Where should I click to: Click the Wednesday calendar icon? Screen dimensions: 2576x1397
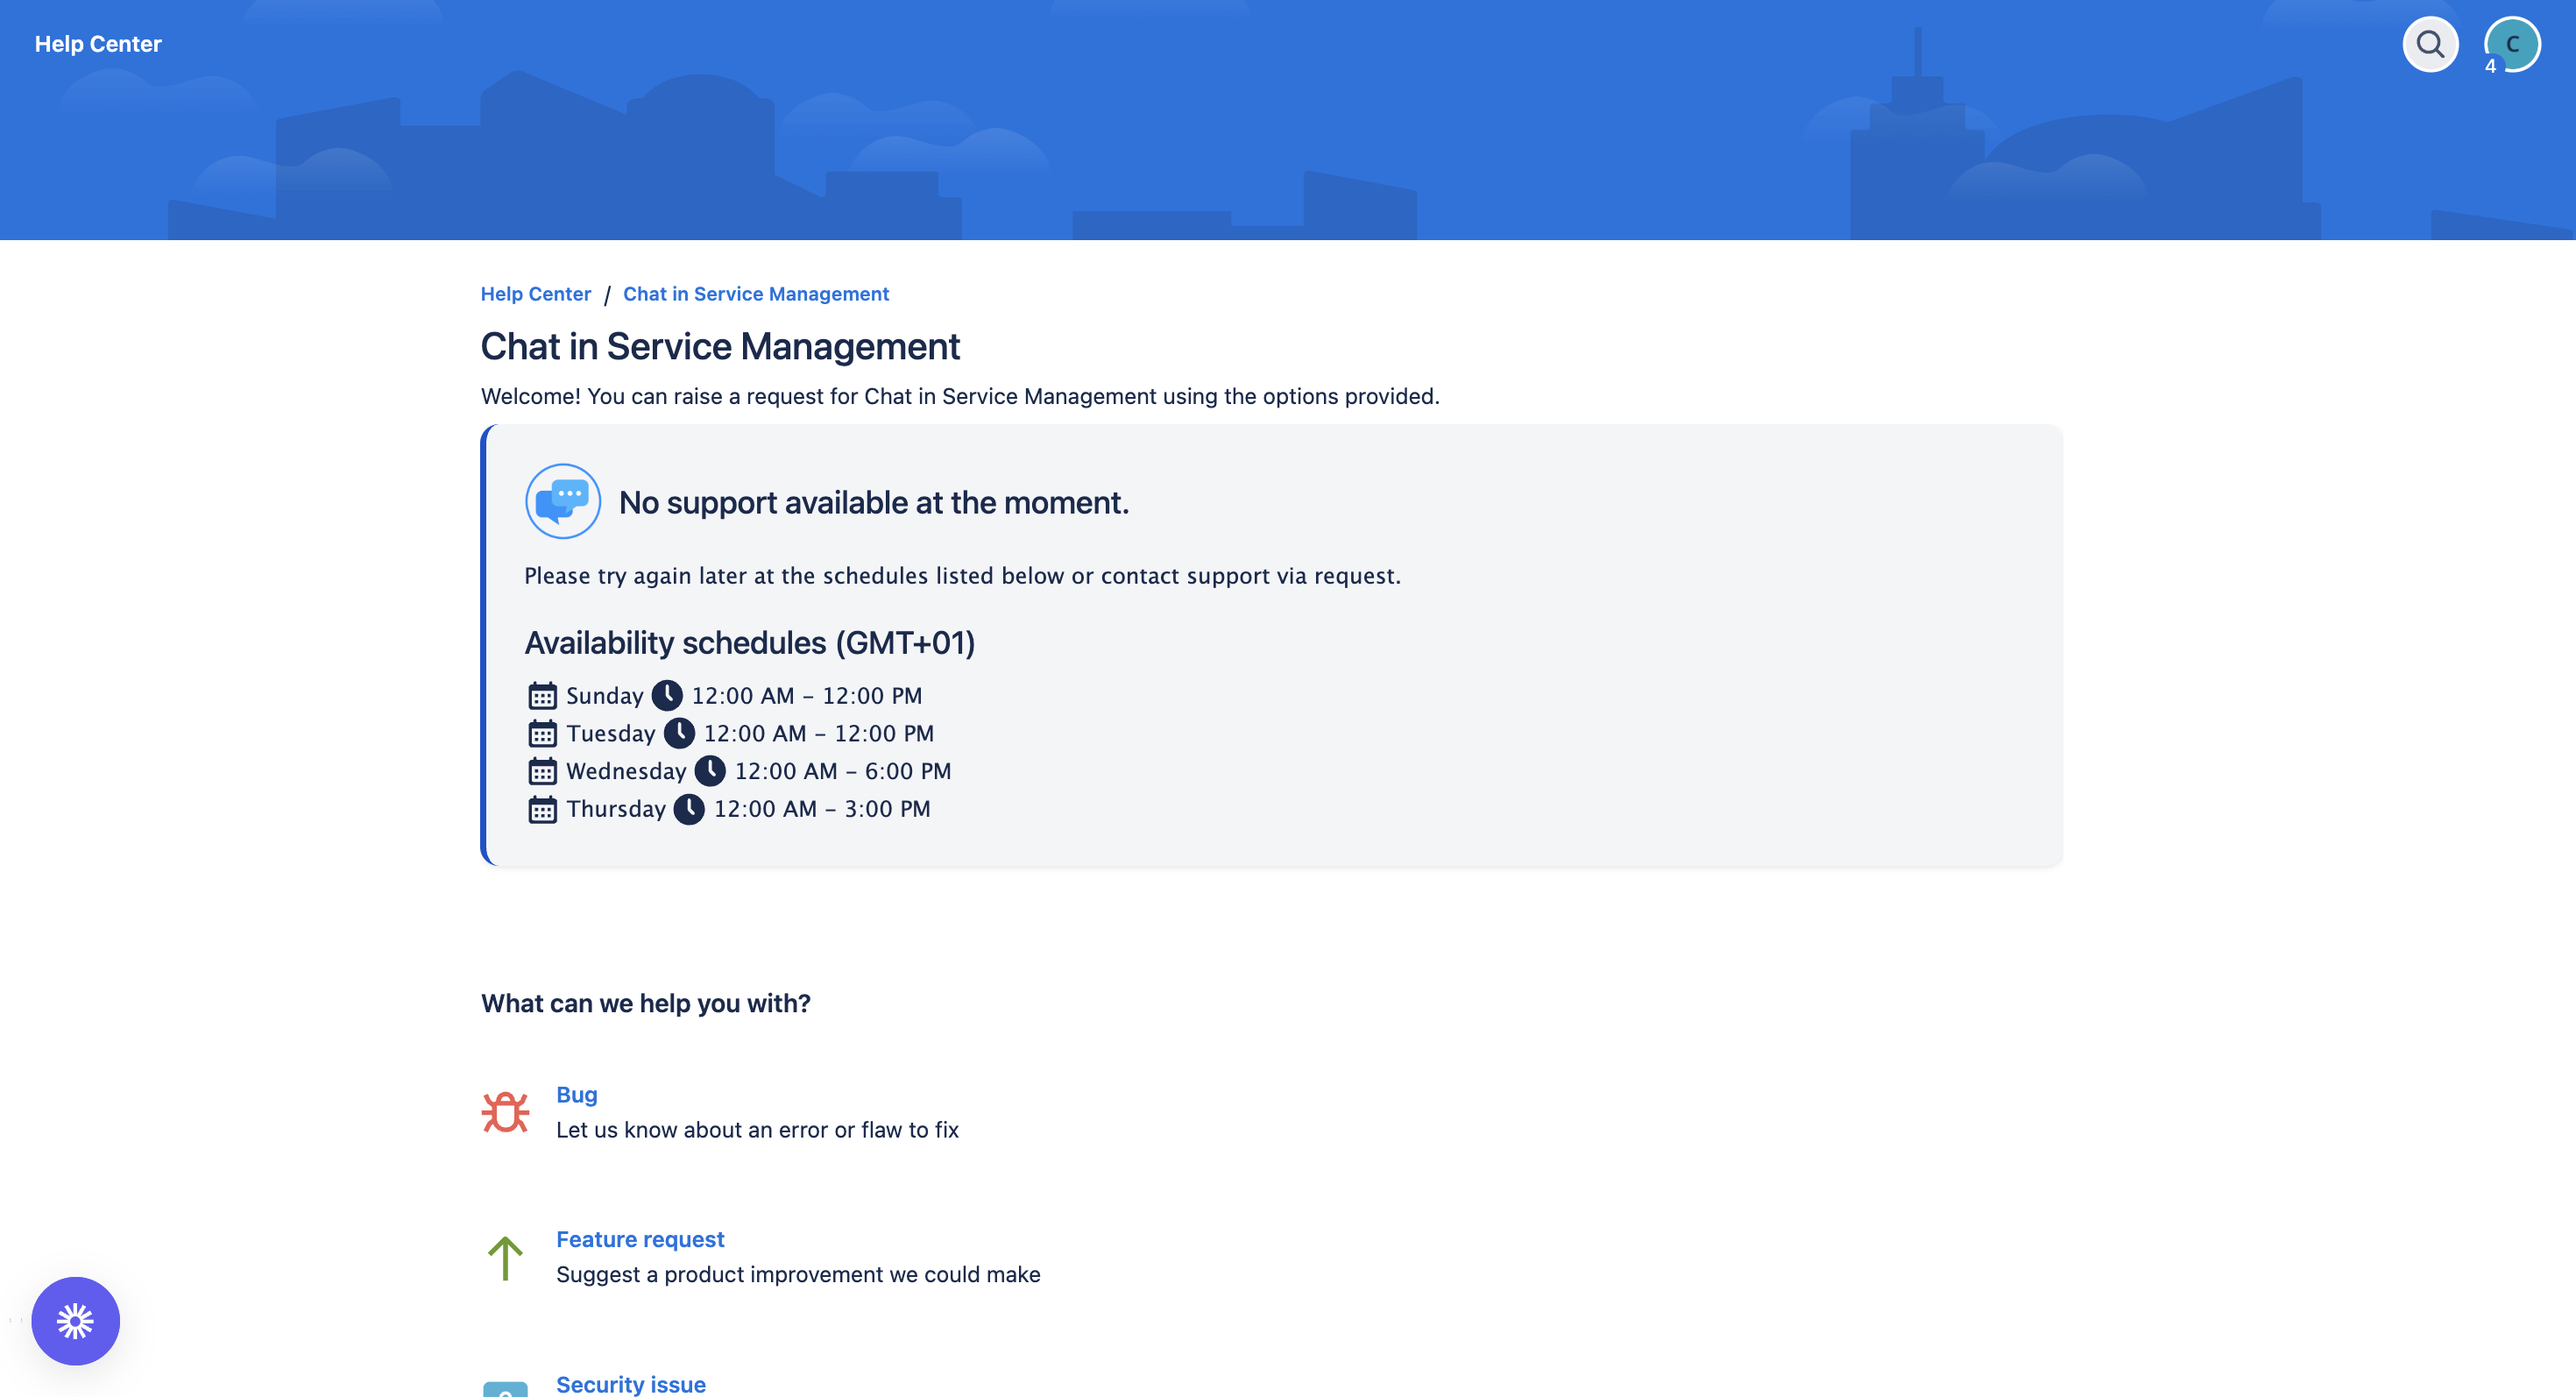(x=542, y=771)
